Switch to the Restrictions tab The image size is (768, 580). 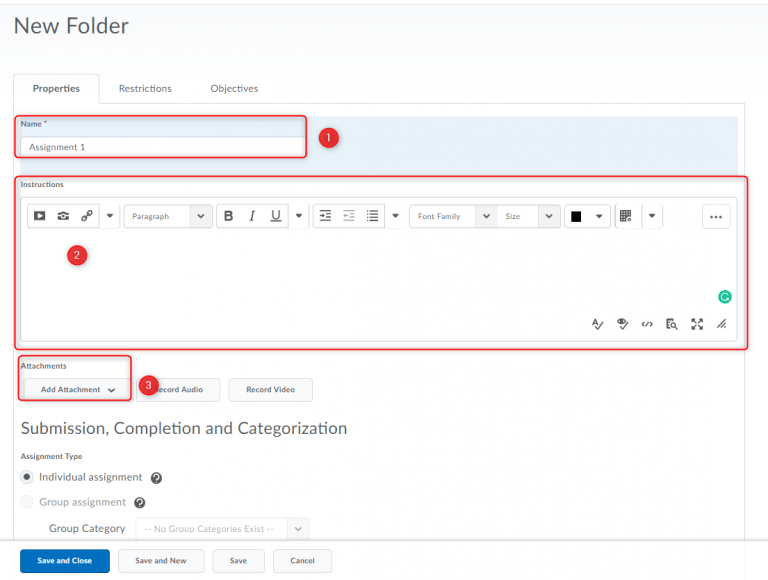145,89
